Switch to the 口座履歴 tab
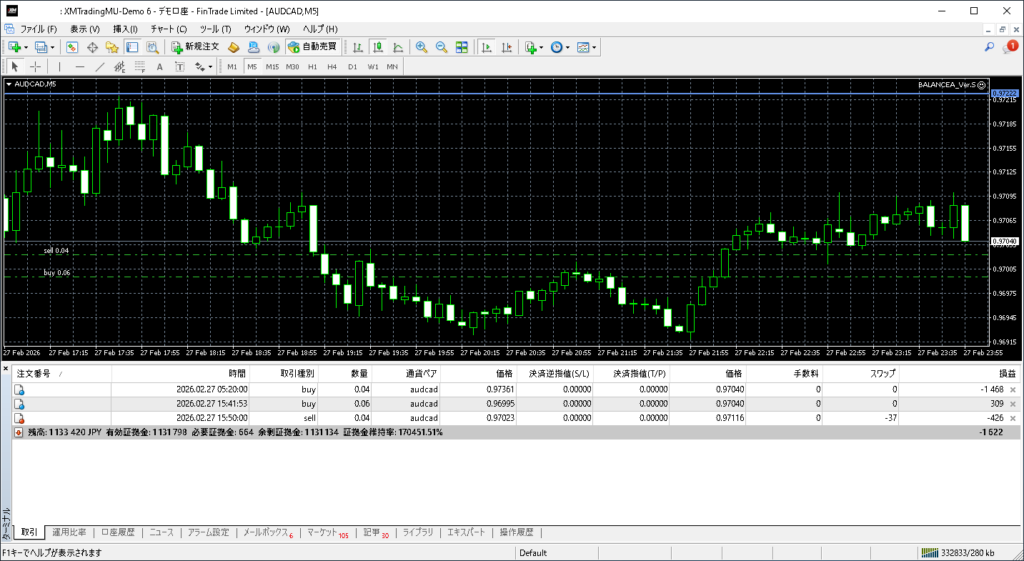Viewport: 1024px width, 561px height. 118,532
